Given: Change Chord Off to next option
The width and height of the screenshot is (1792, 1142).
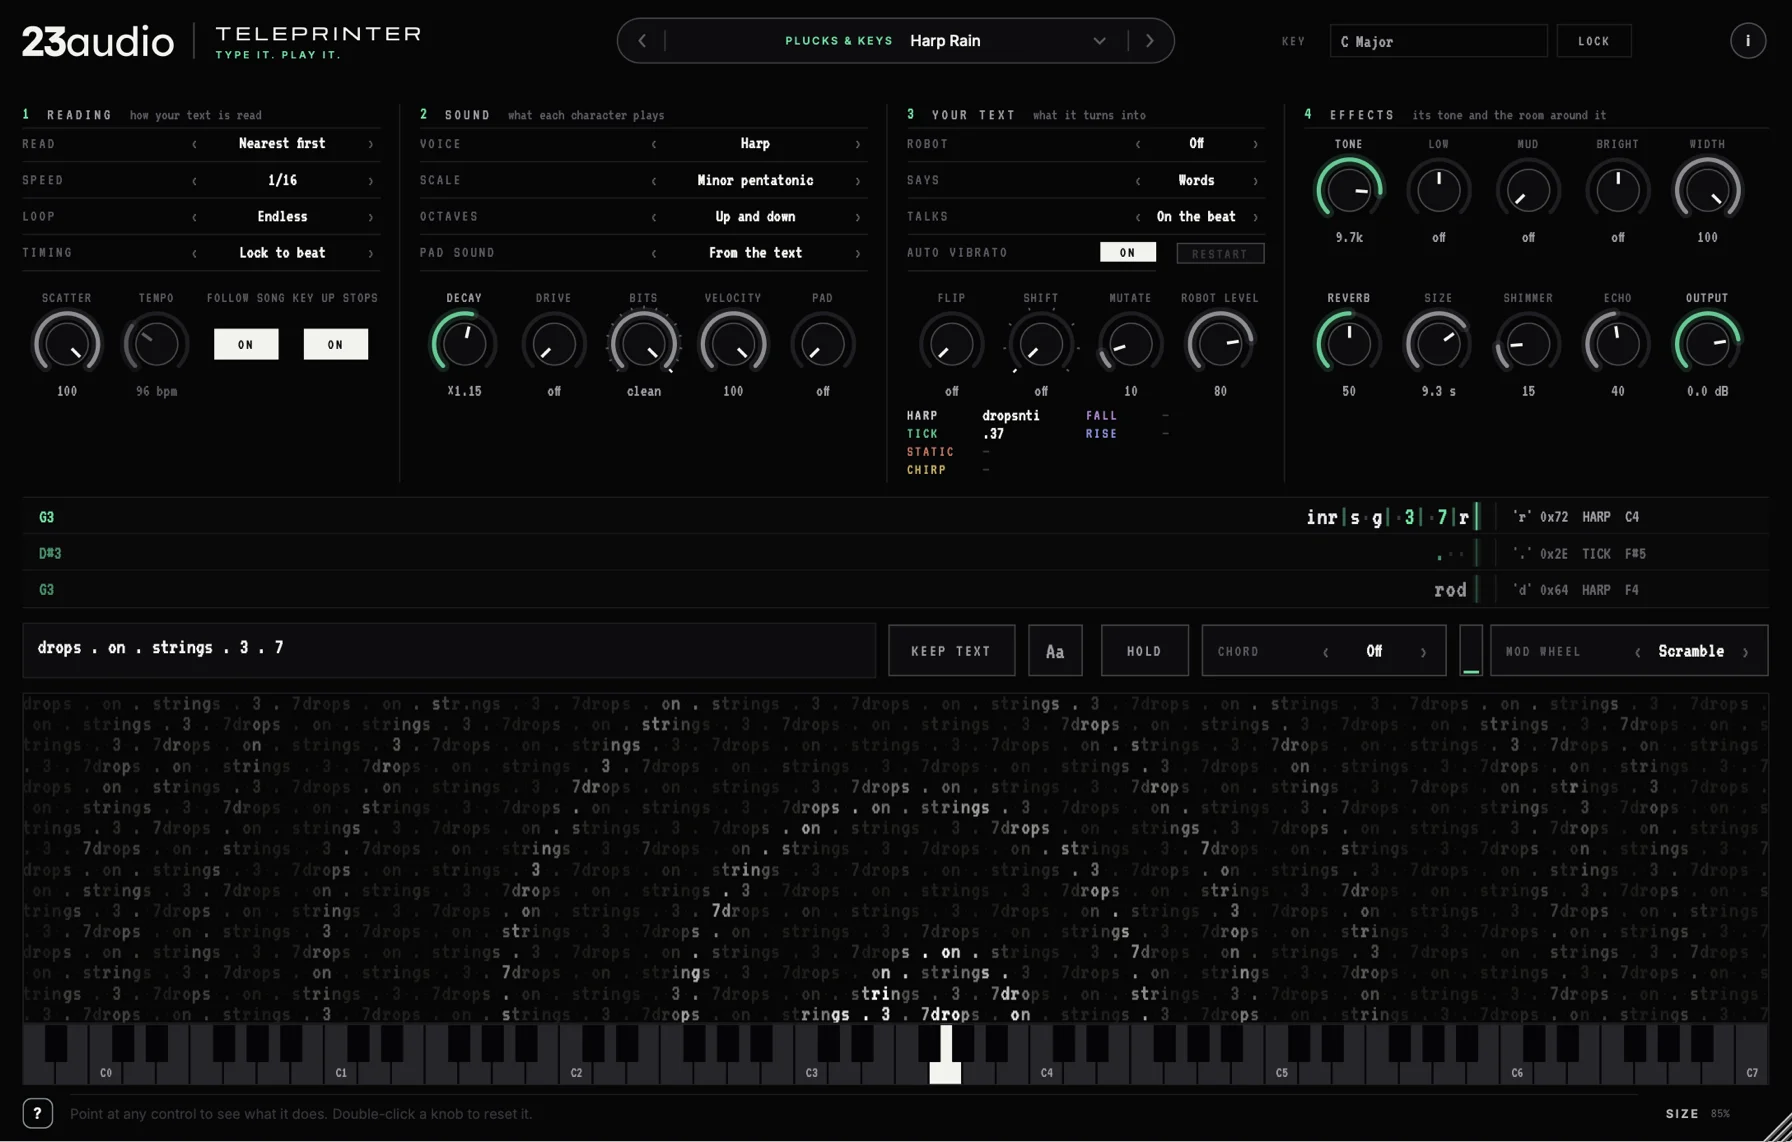Looking at the screenshot, I should [1424, 651].
